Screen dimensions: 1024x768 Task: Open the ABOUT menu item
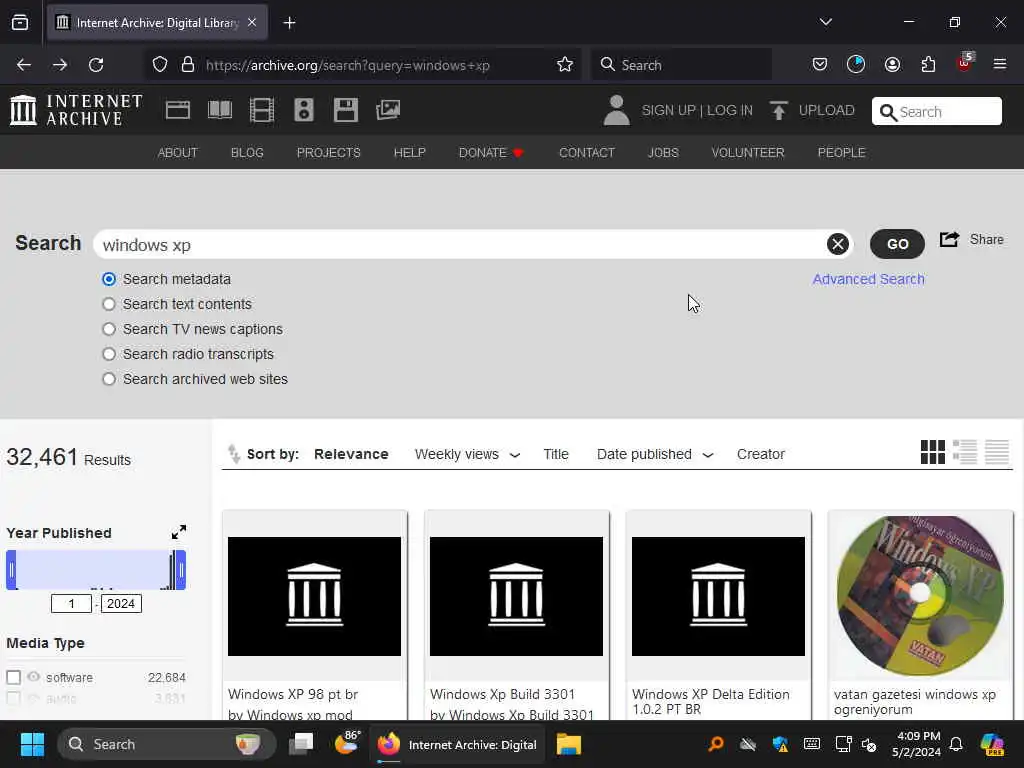(177, 153)
